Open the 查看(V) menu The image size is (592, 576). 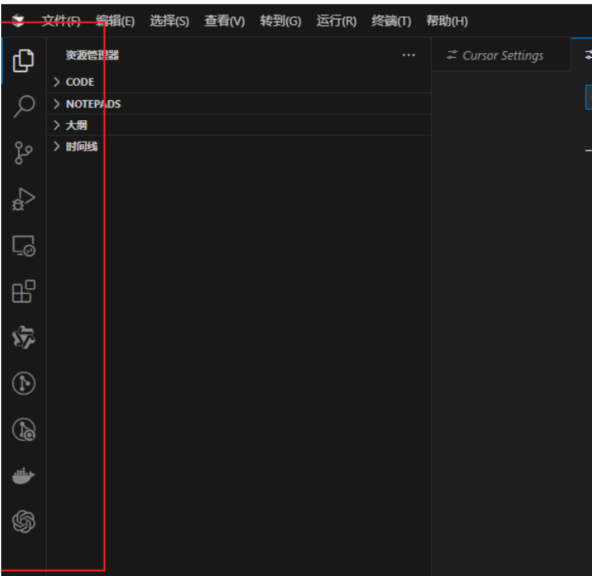tap(225, 21)
